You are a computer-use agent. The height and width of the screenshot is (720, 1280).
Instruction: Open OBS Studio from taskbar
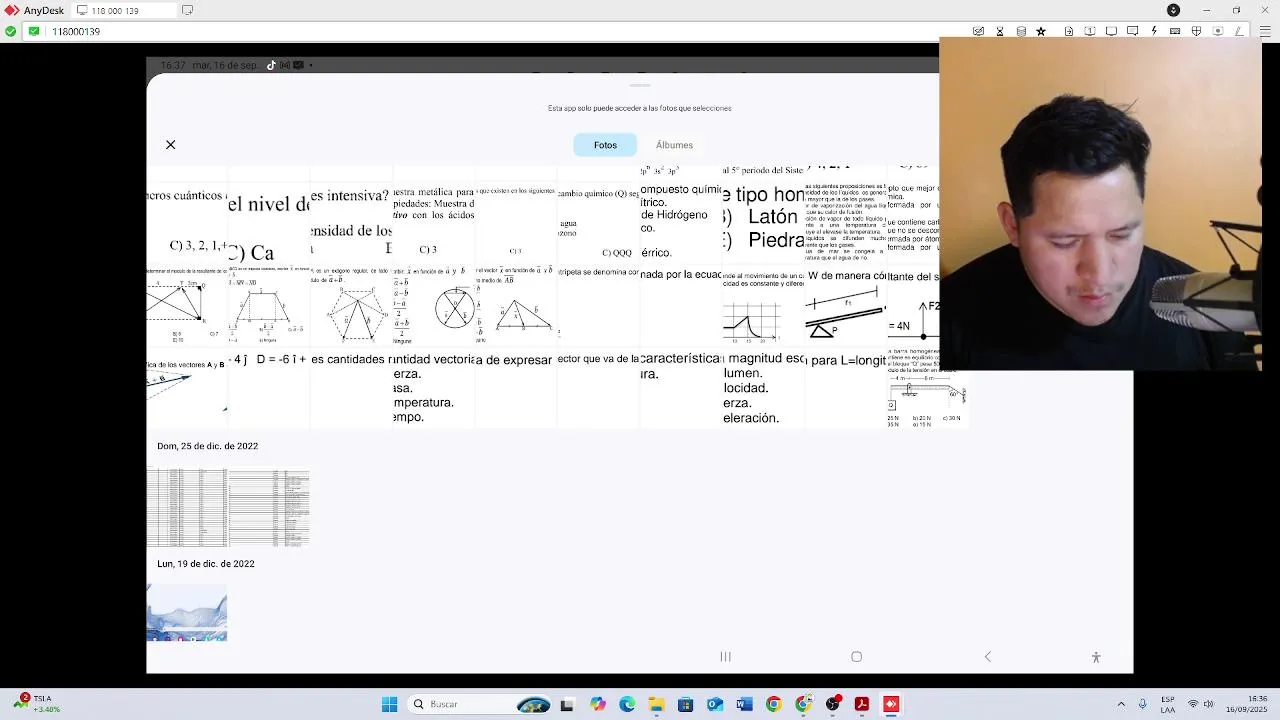click(x=832, y=704)
